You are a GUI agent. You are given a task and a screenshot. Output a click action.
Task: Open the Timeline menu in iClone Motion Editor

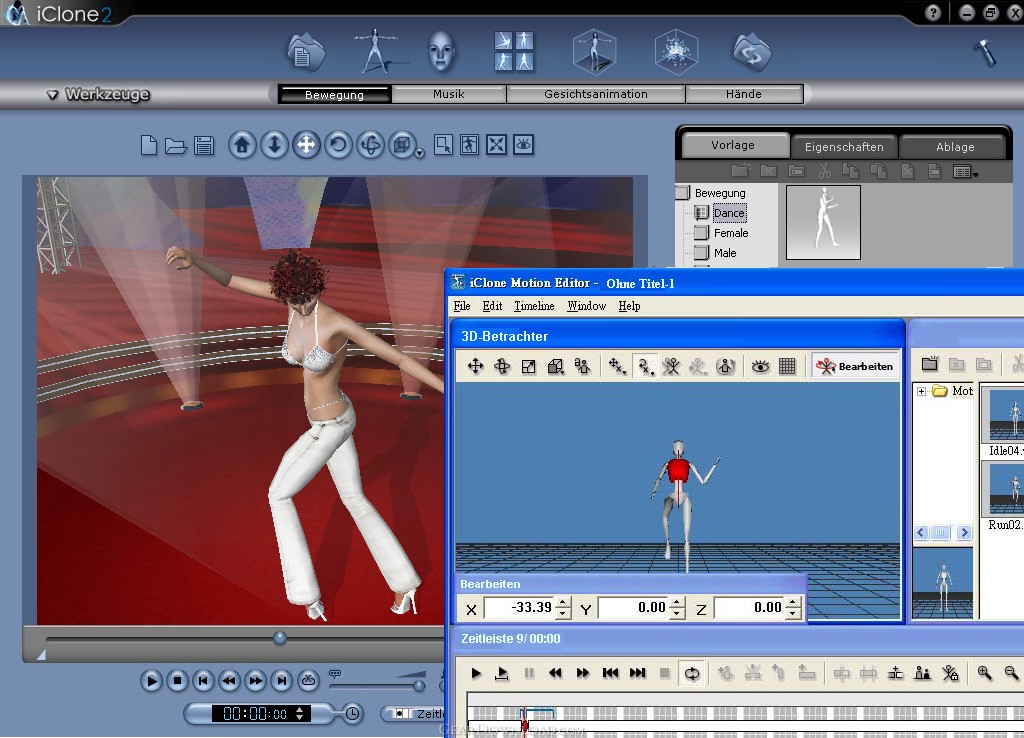[x=534, y=306]
